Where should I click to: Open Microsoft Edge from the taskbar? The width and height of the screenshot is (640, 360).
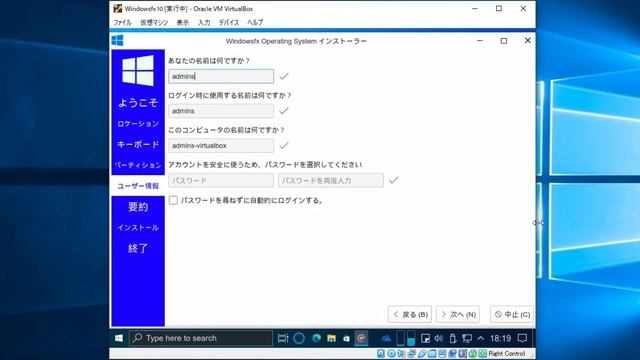(316, 338)
